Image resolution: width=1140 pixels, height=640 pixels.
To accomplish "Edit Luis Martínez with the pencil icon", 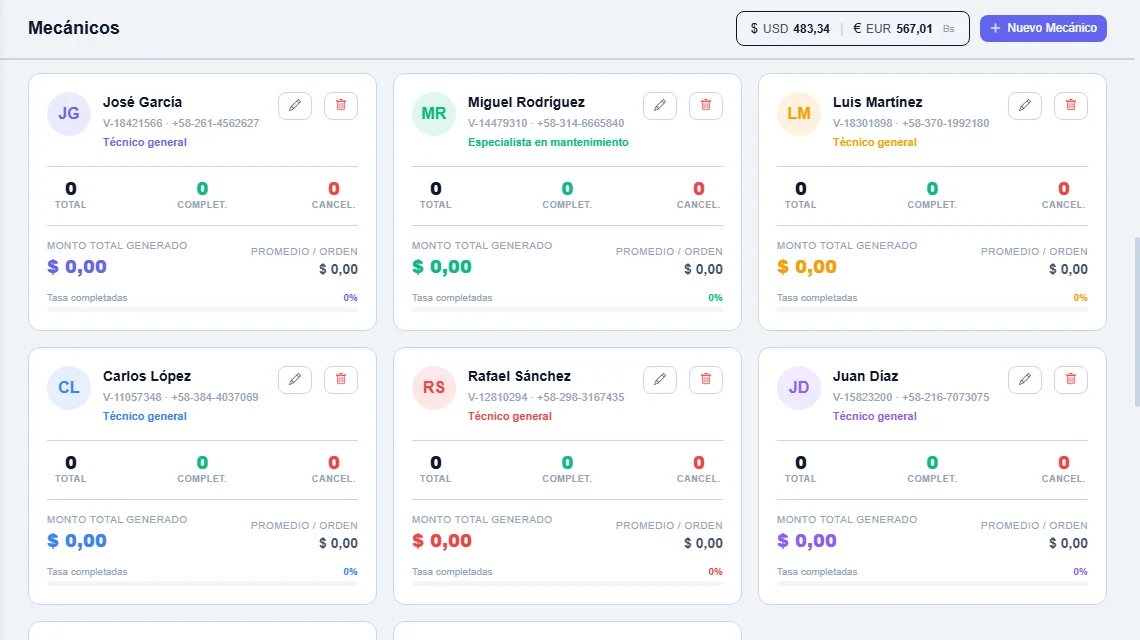I will point(1025,105).
